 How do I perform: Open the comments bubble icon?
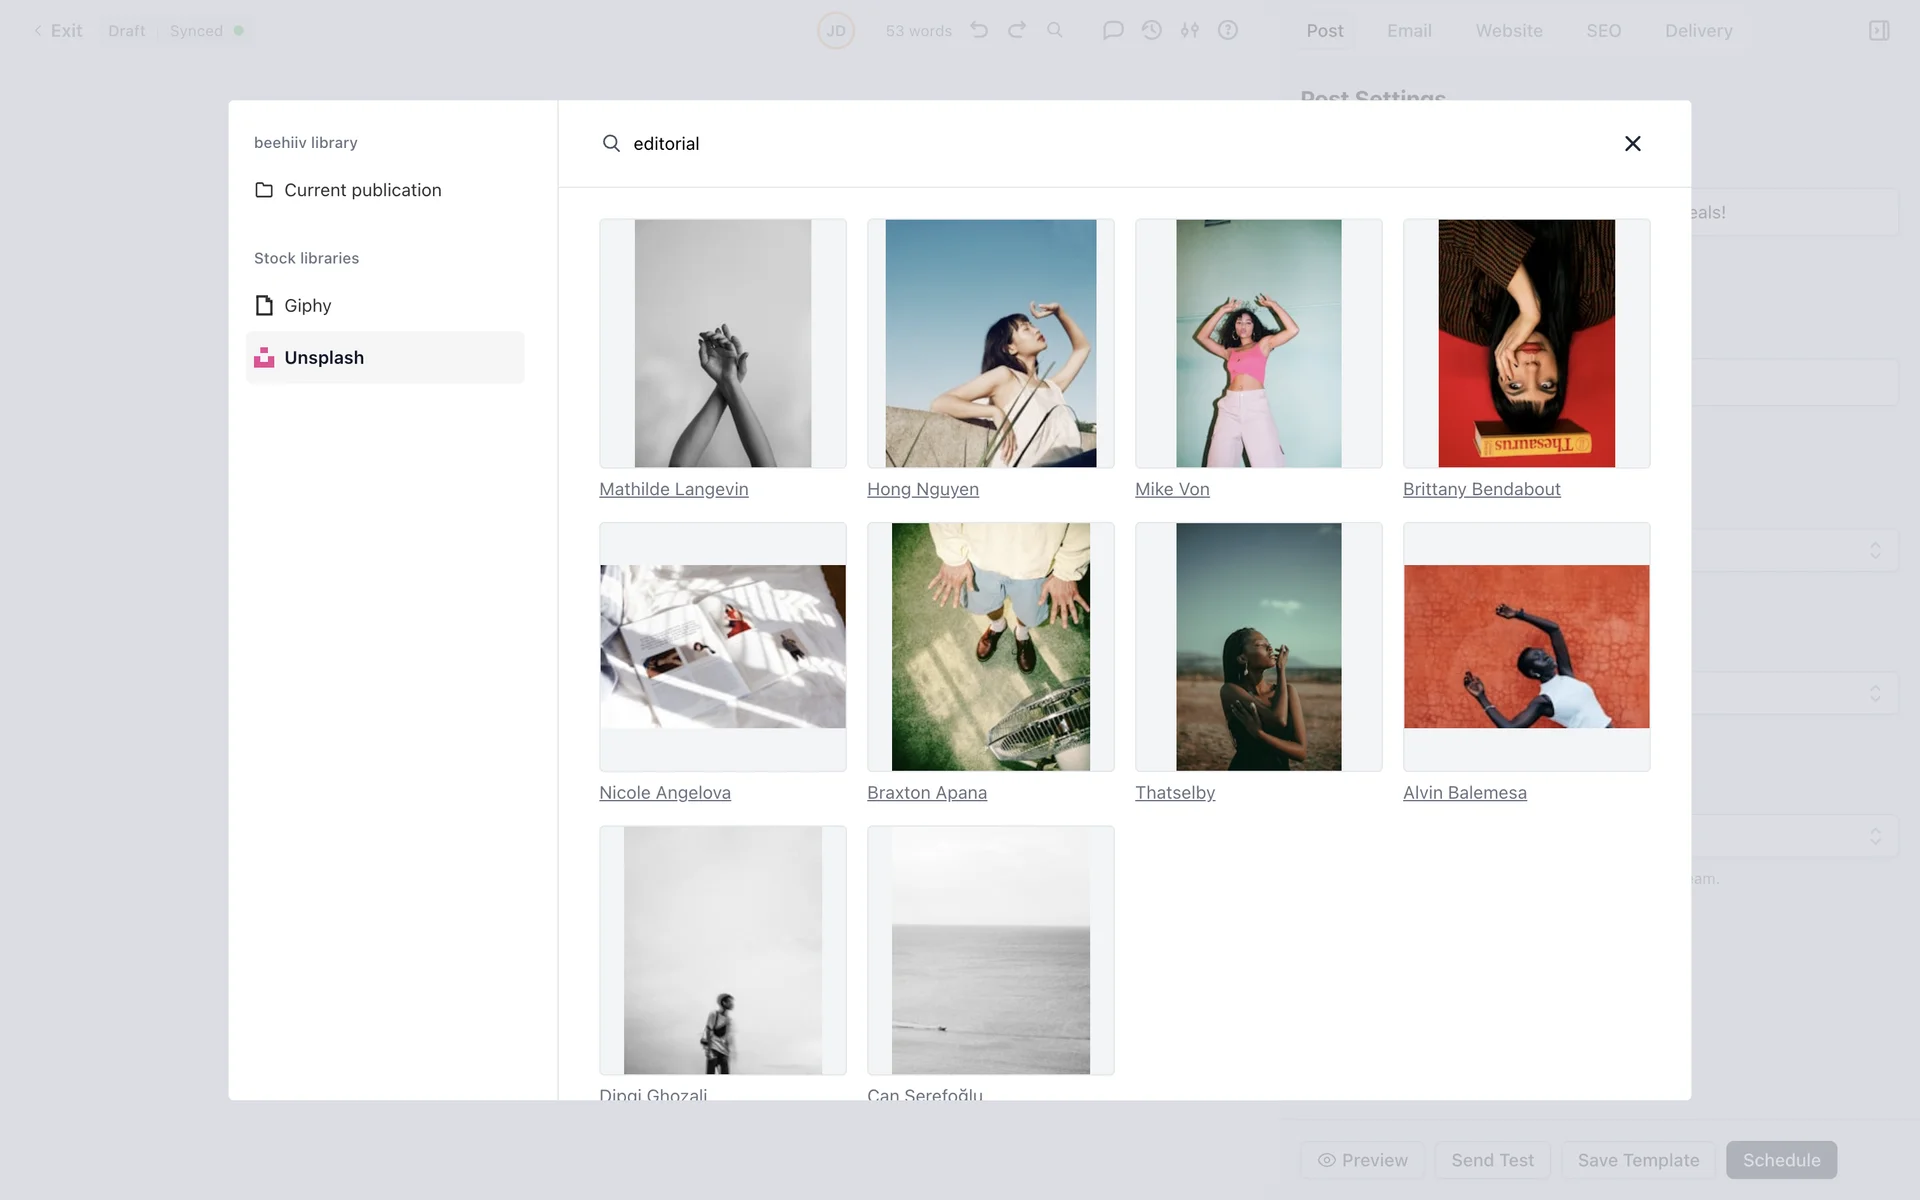click(x=1113, y=30)
